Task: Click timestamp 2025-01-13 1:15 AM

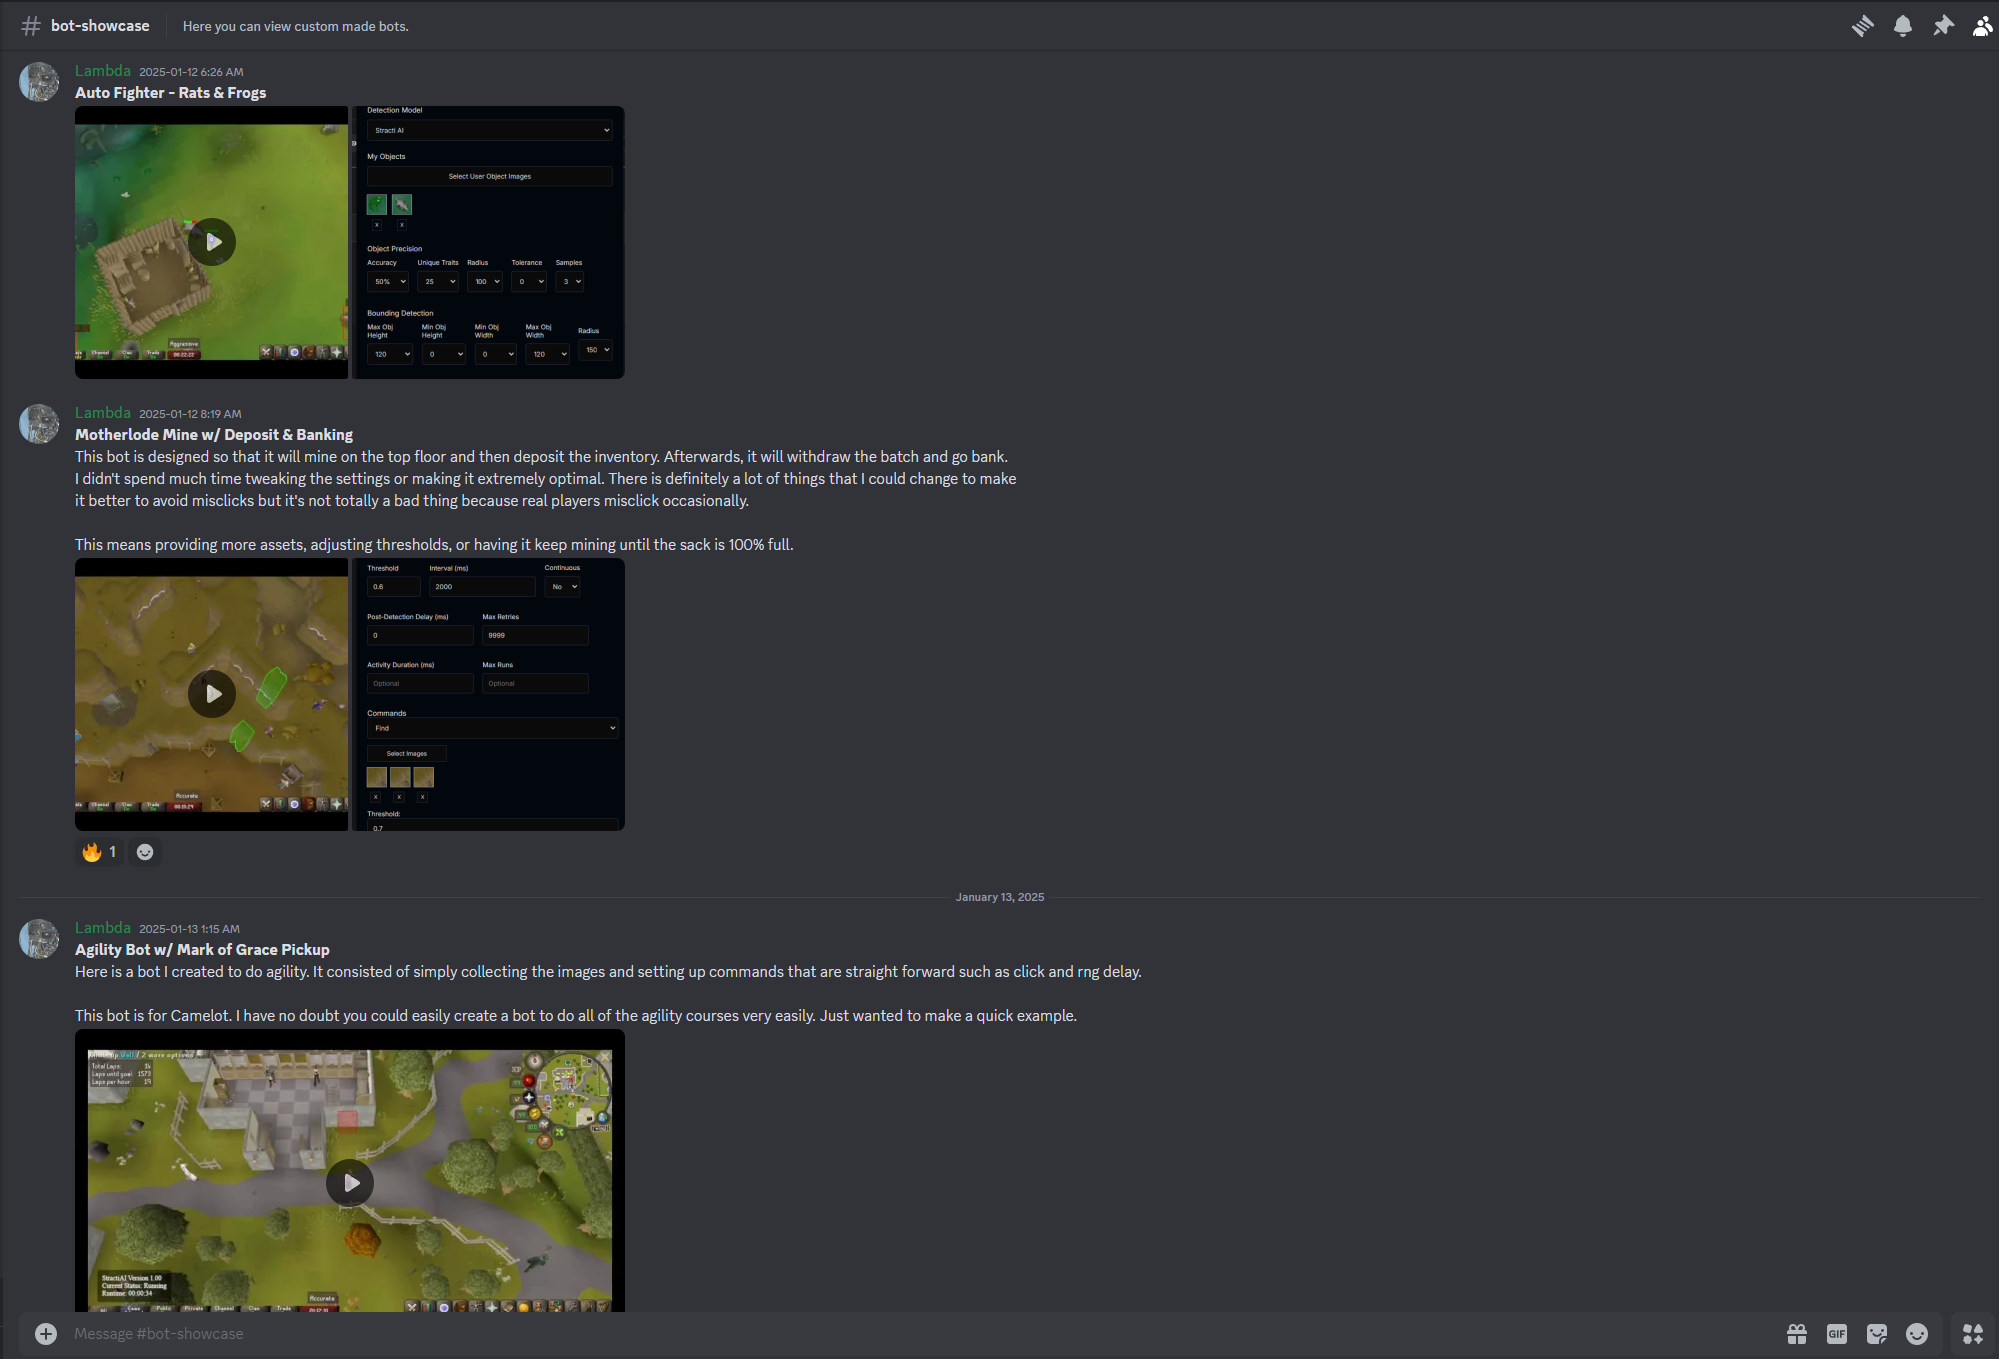Action: tap(189, 929)
